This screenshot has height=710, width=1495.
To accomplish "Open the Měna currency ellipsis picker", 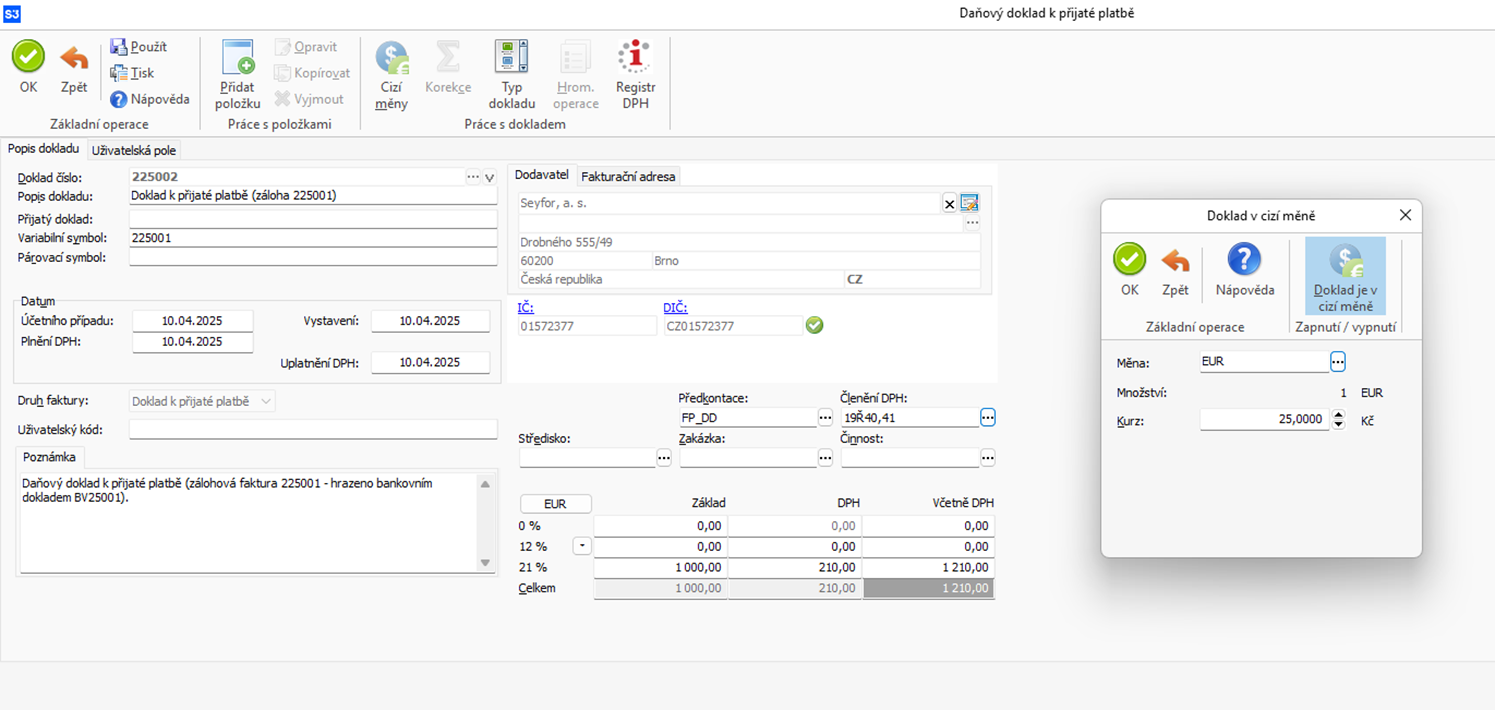I will [1338, 361].
